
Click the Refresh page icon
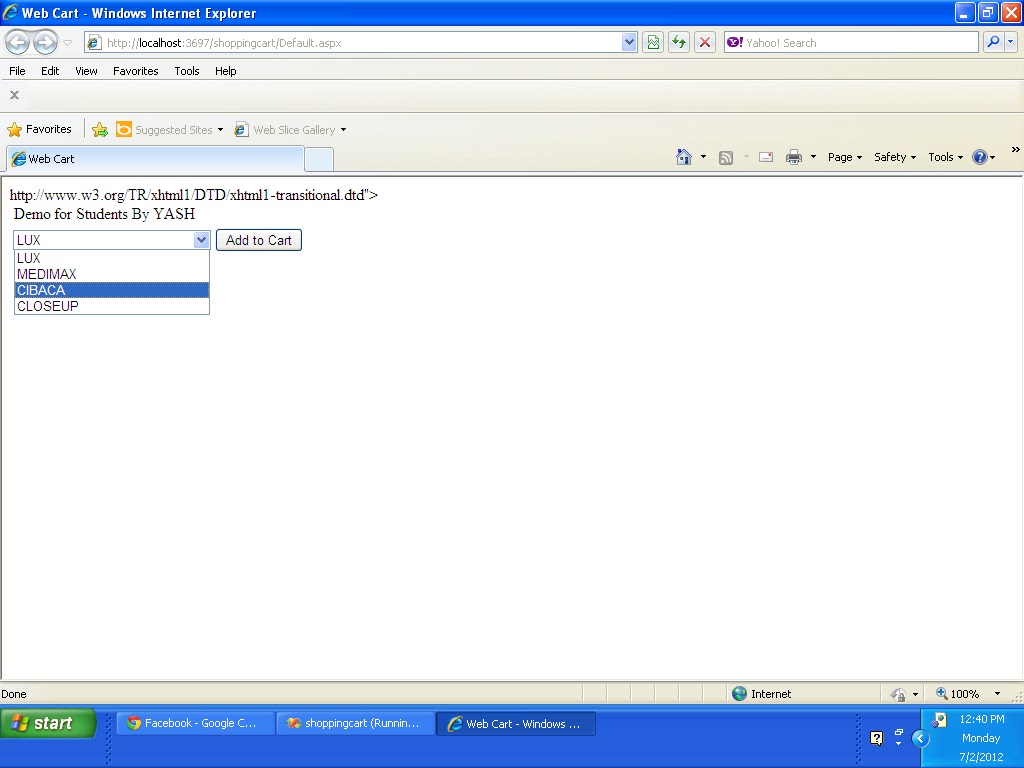[x=679, y=43]
